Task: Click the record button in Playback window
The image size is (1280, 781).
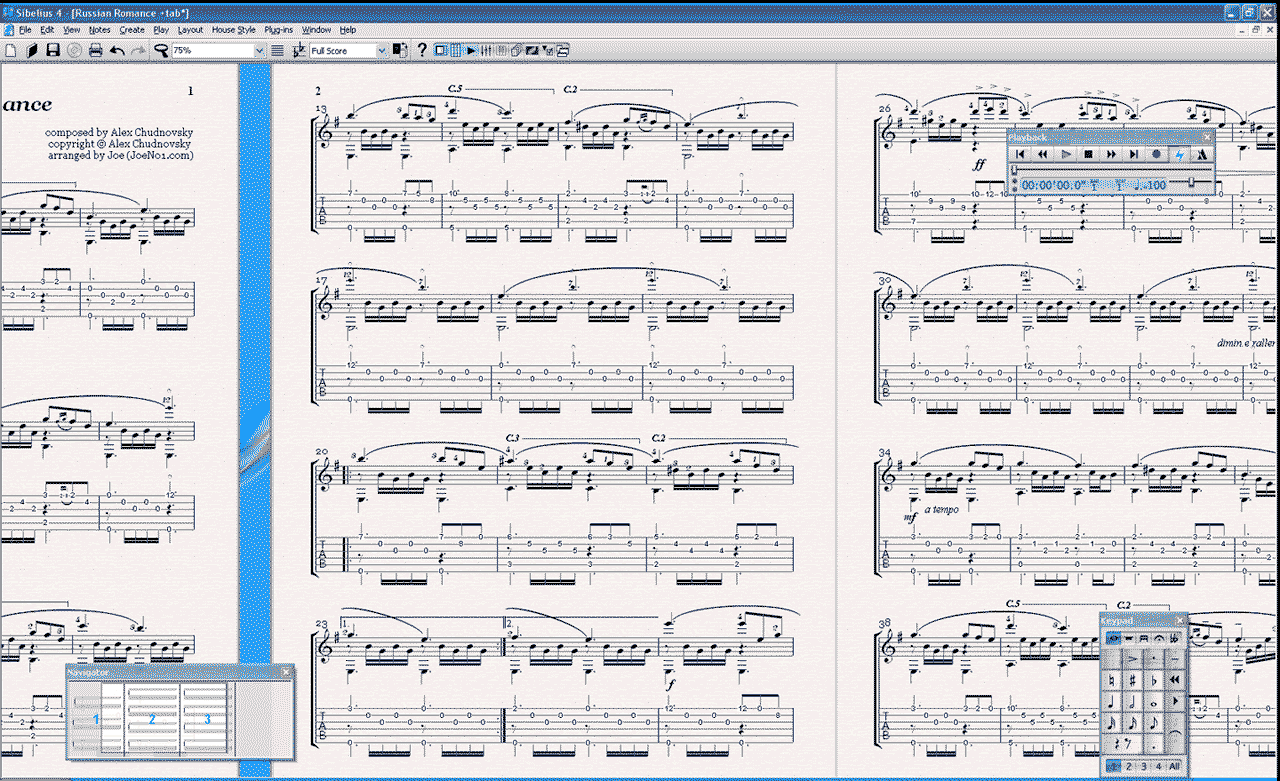Action: (1156, 154)
